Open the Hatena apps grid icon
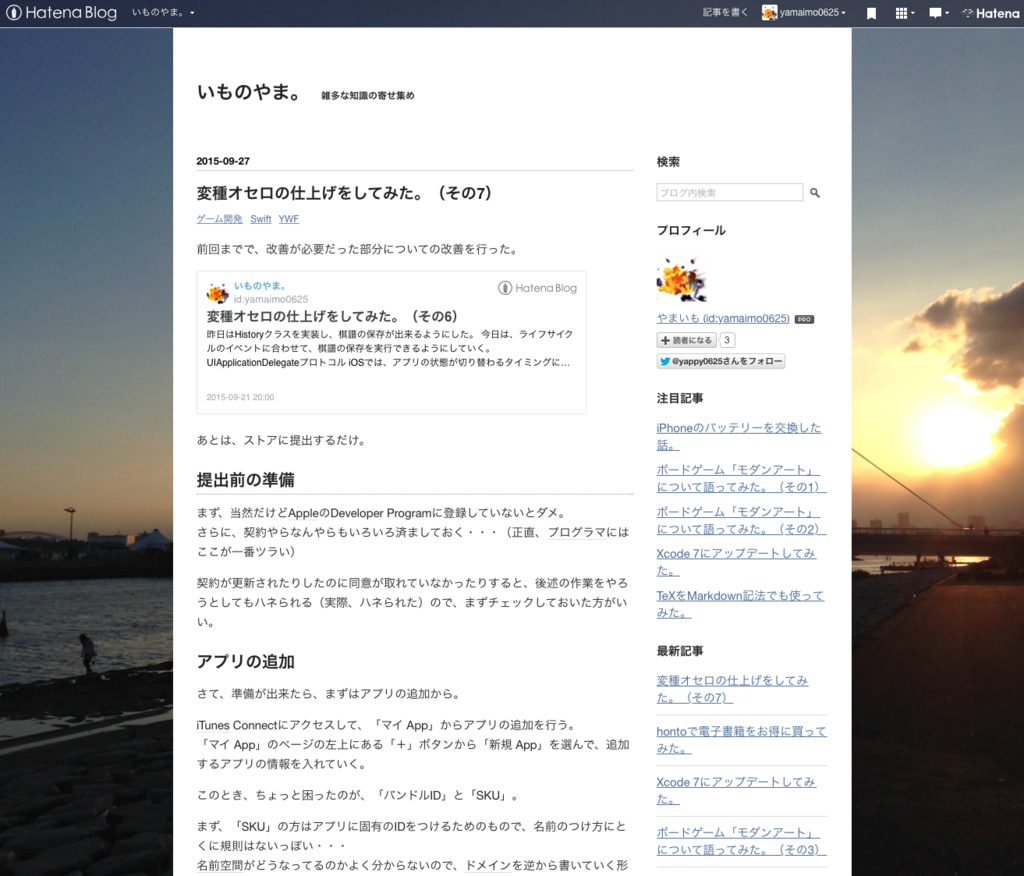The height and width of the screenshot is (876, 1024). (900, 13)
